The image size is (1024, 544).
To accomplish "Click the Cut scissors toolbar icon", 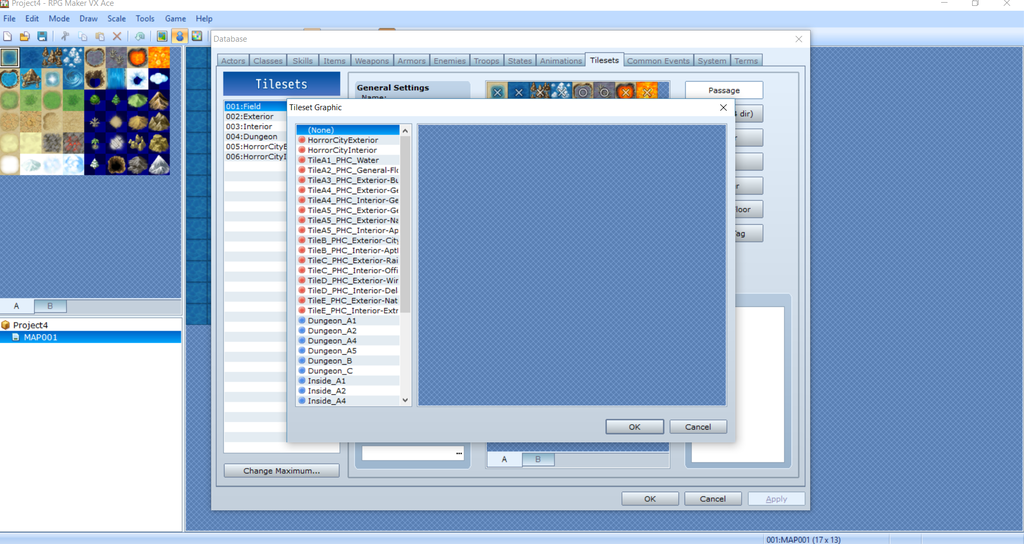I will point(66,36).
